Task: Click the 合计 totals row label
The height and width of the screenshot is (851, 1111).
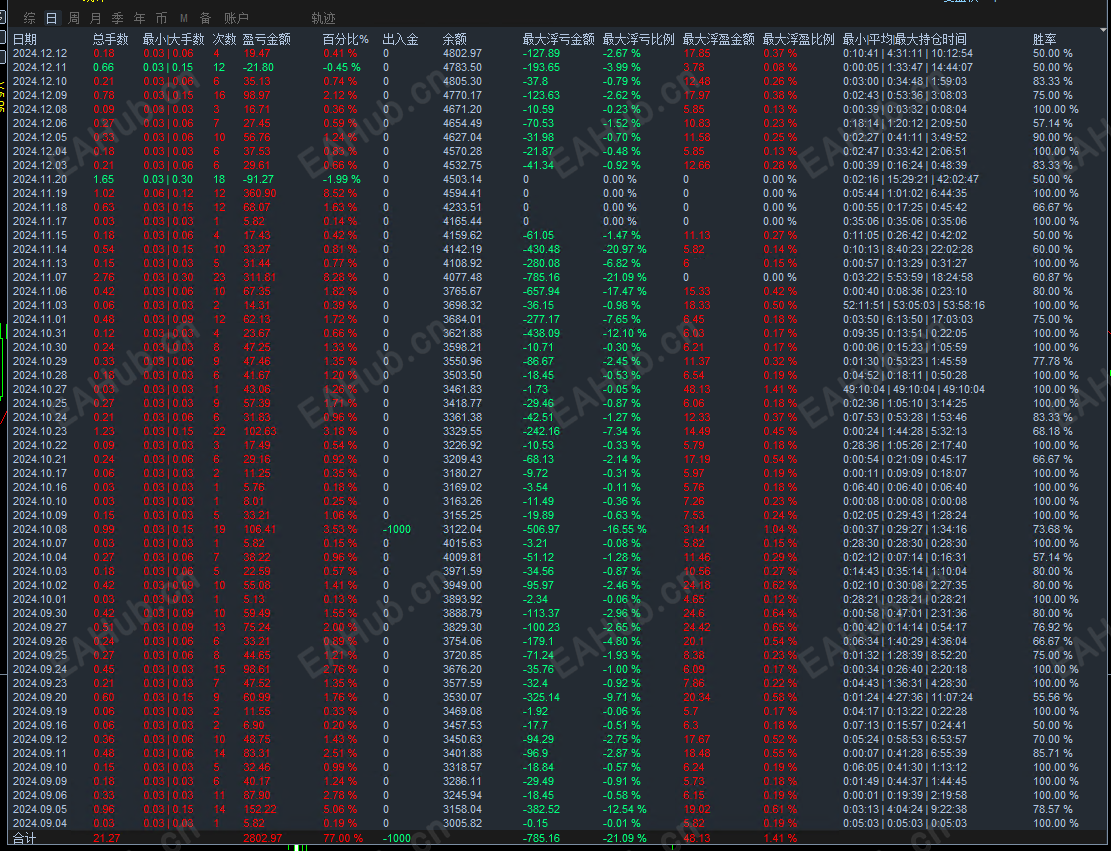Action: pyautogui.click(x=24, y=838)
